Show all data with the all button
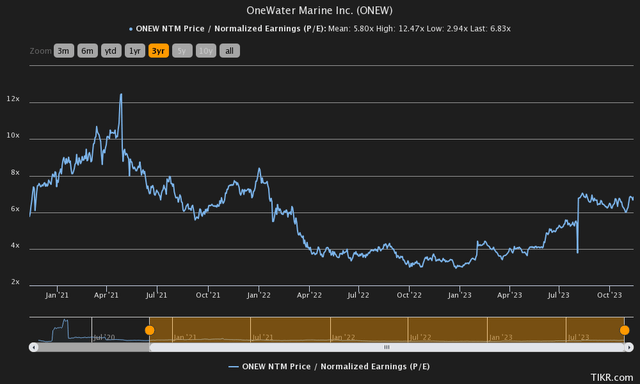The width and height of the screenshot is (640, 384). coord(229,51)
